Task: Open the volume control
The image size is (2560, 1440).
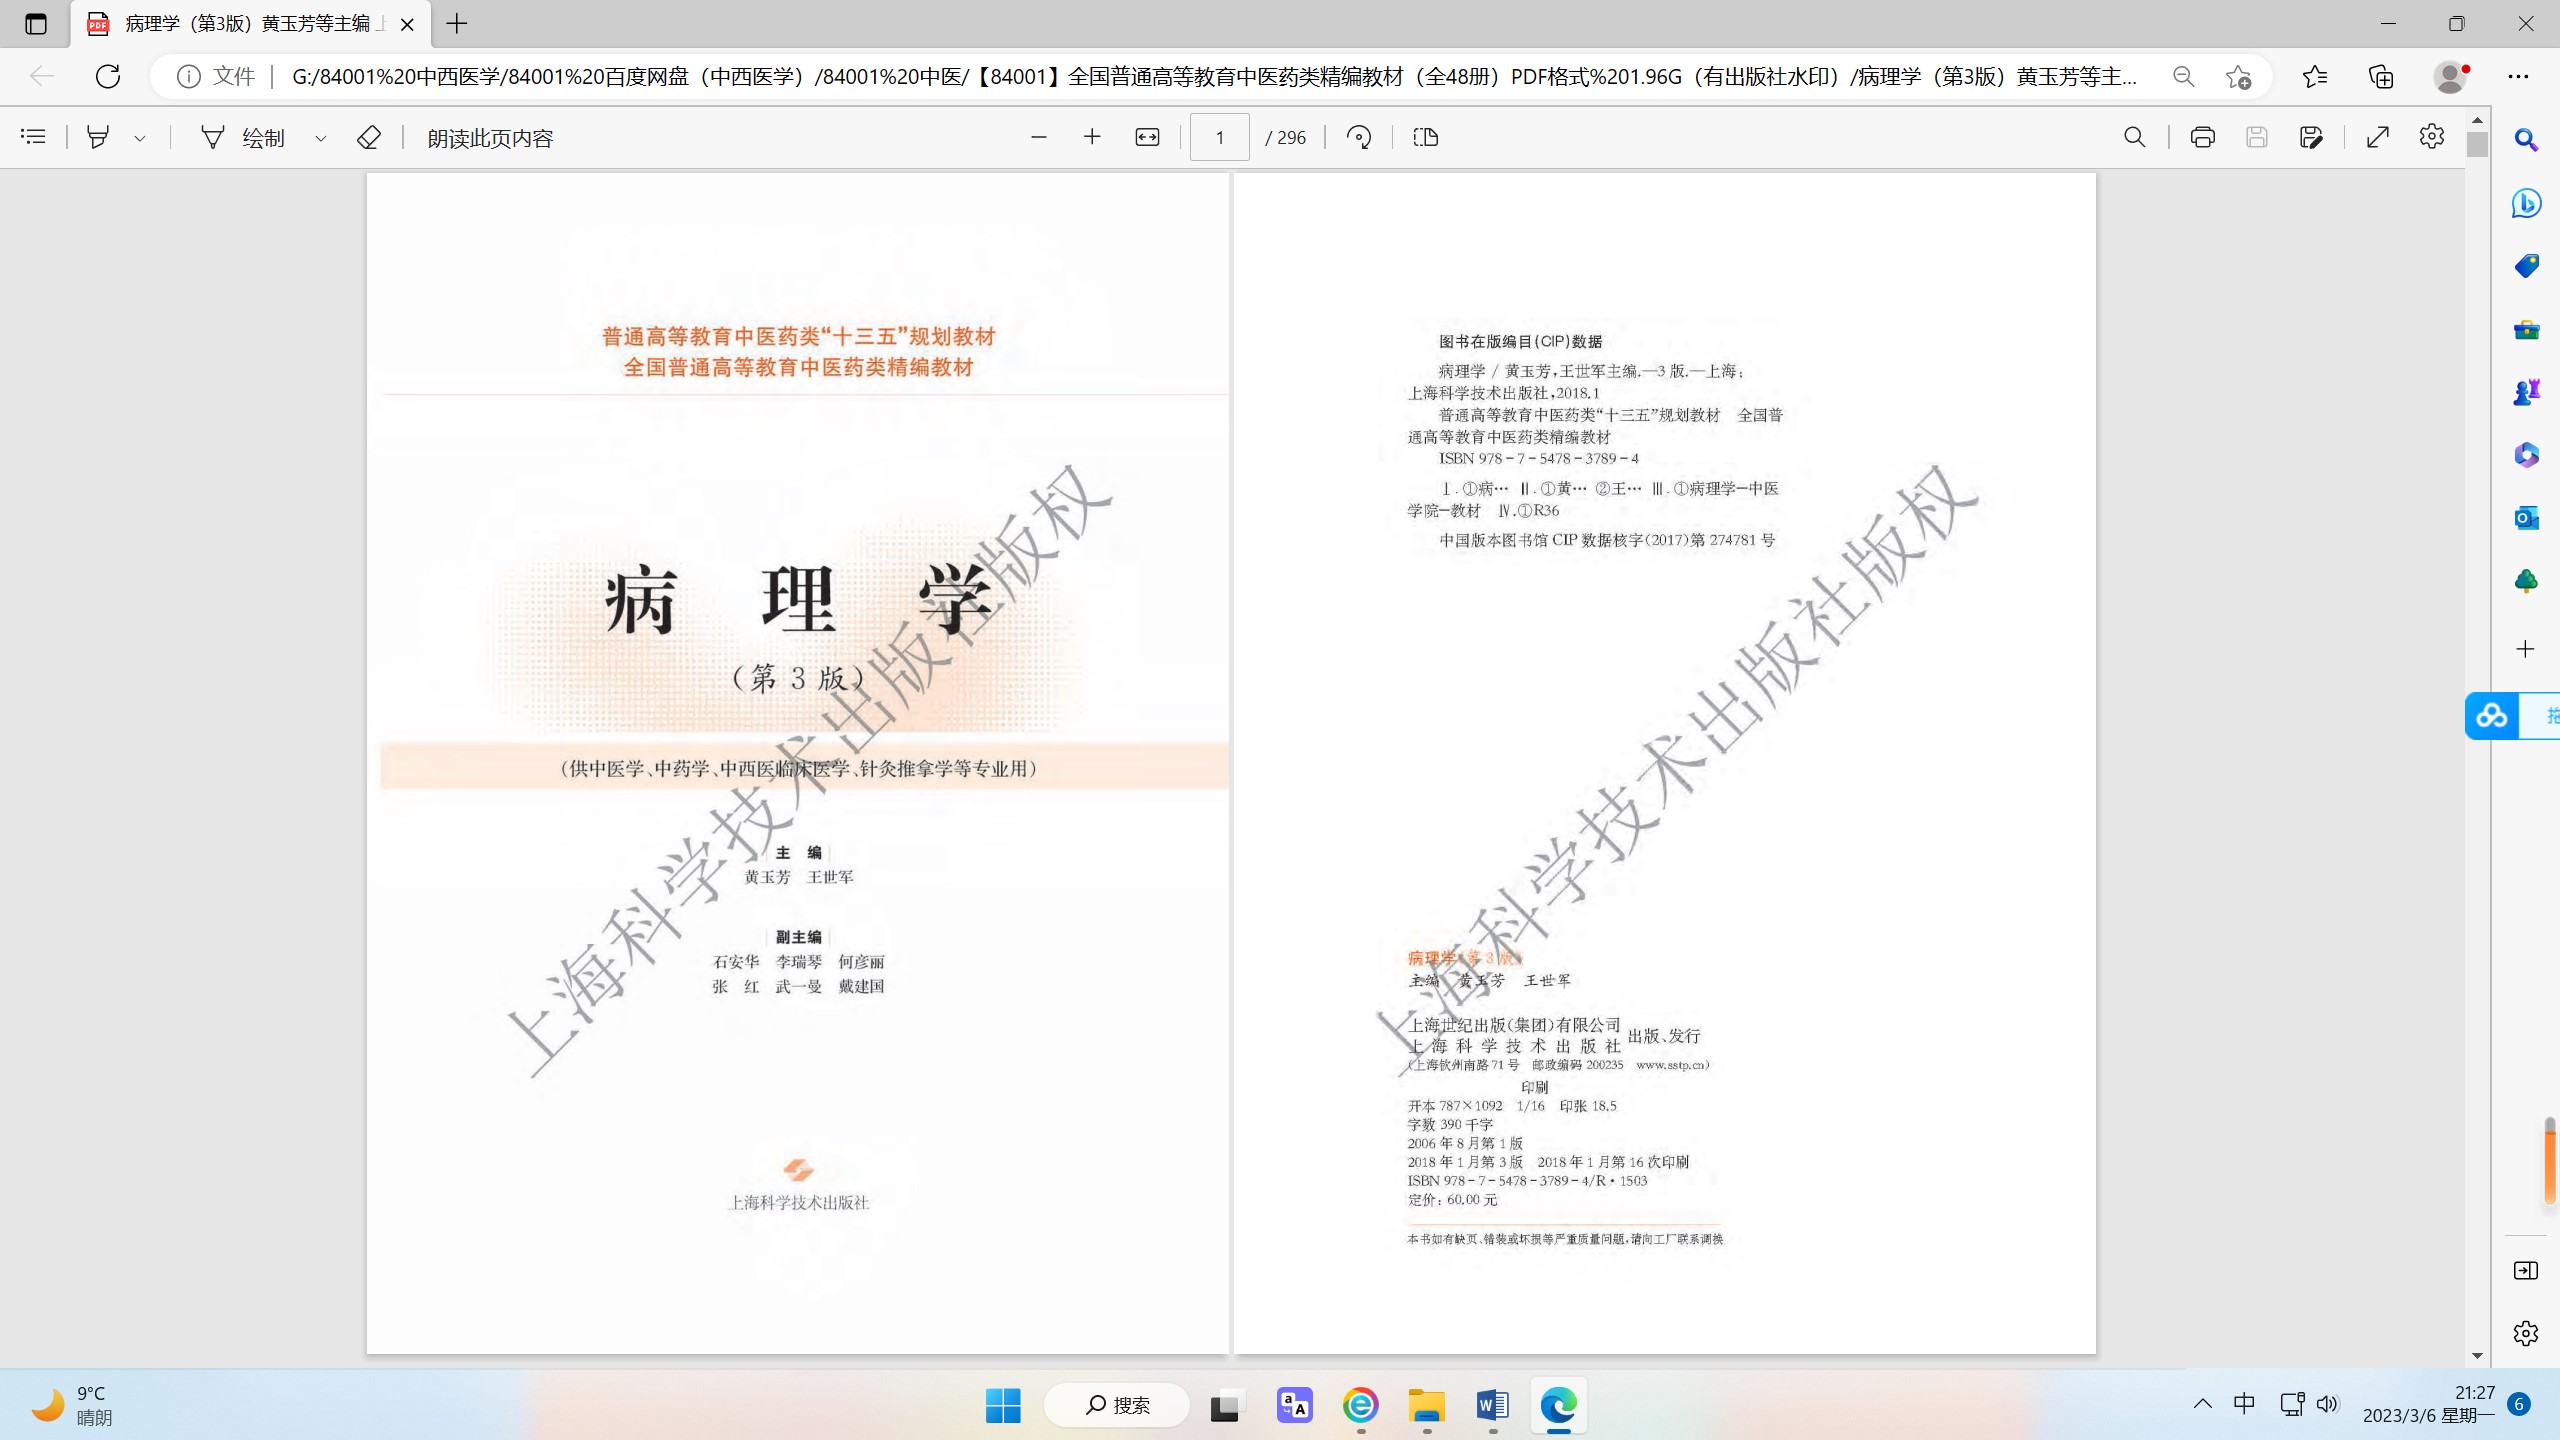Action: click(2328, 1404)
